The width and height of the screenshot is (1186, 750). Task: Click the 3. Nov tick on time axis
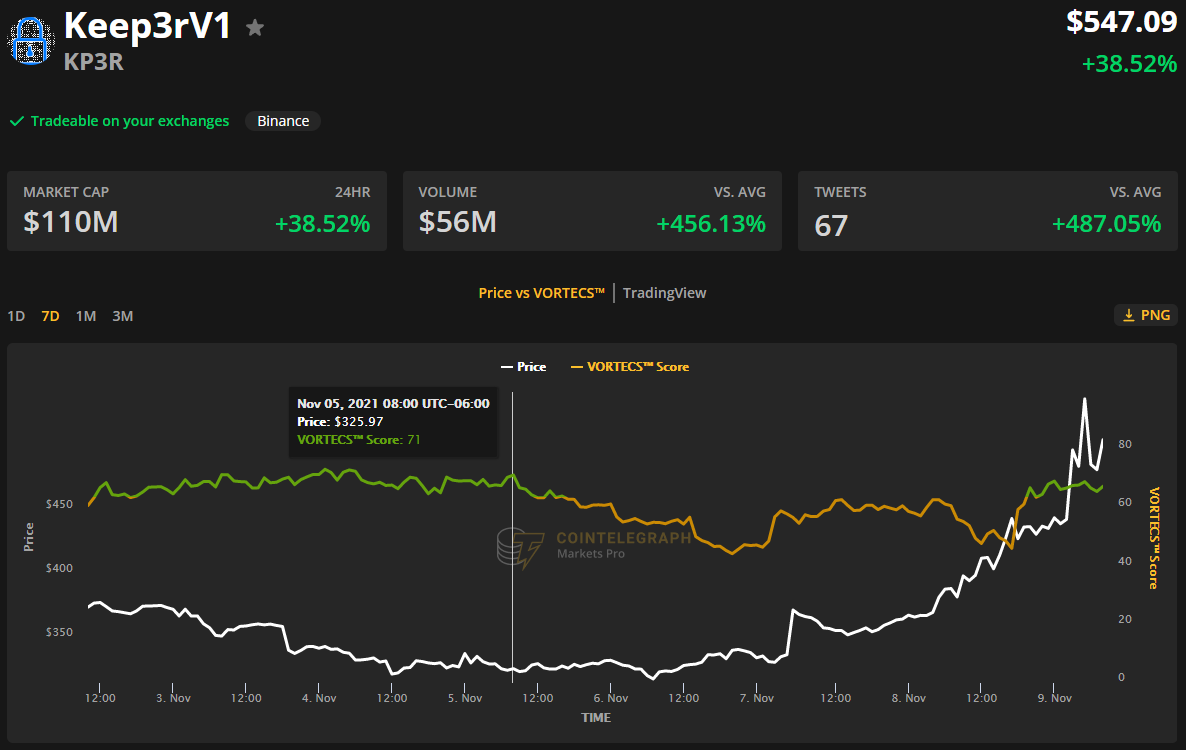tap(173, 698)
